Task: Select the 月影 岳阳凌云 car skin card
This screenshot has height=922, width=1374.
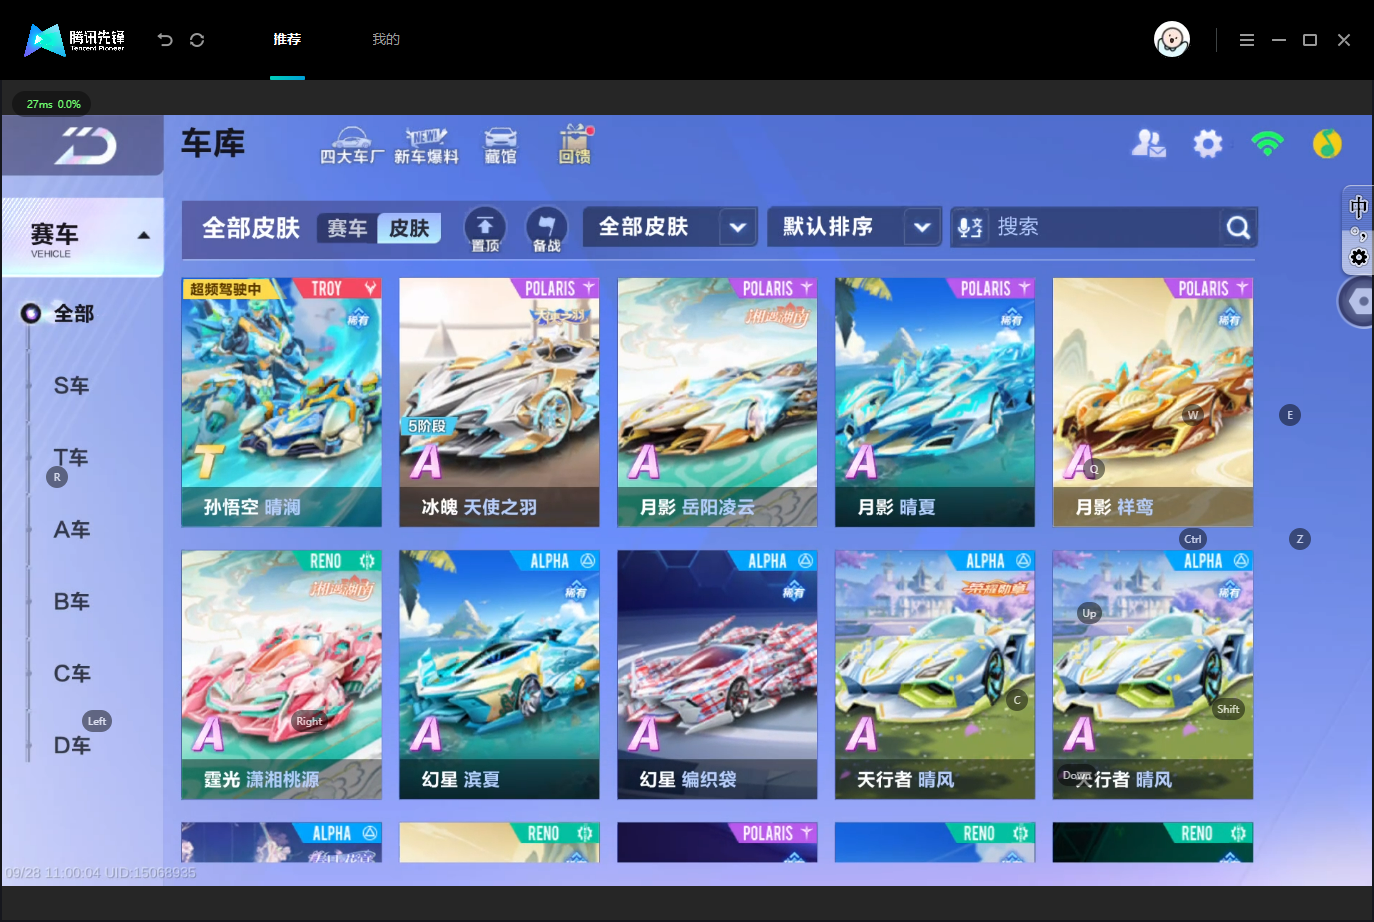Action: pos(717,402)
